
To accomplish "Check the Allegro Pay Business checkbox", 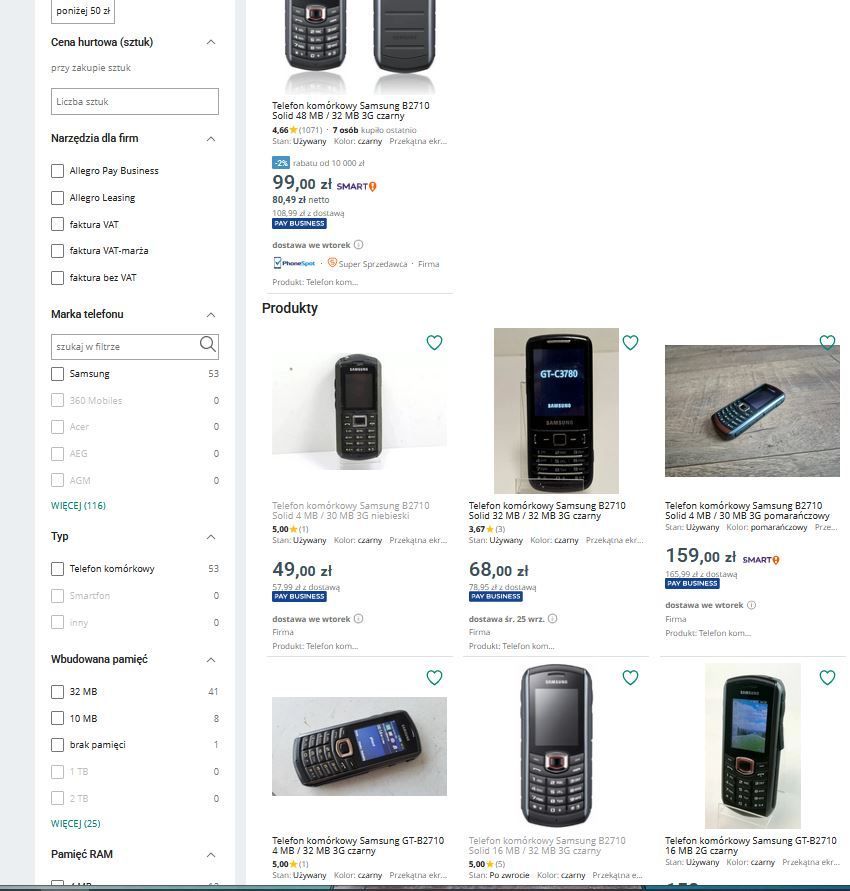I will (x=57, y=171).
